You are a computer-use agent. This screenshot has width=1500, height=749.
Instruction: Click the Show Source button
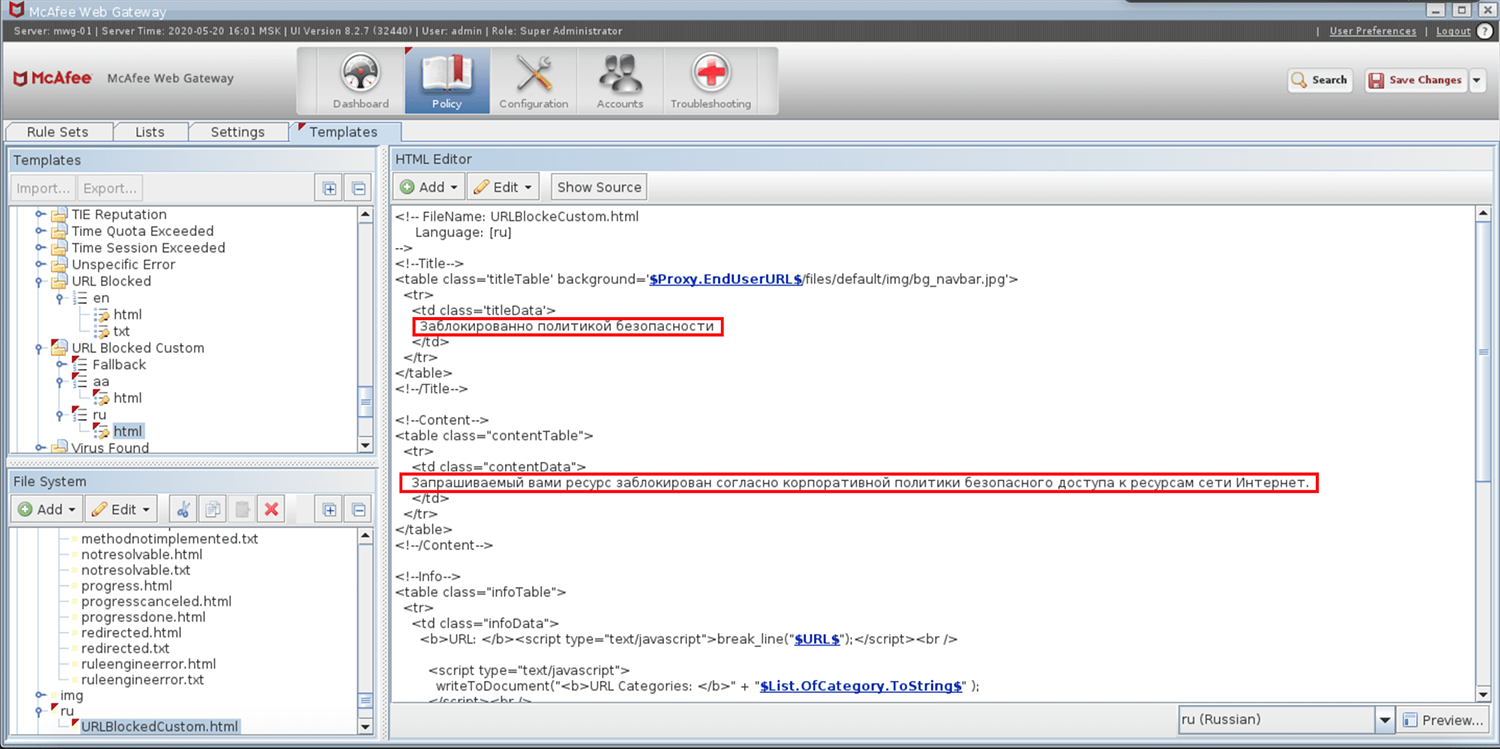click(598, 186)
